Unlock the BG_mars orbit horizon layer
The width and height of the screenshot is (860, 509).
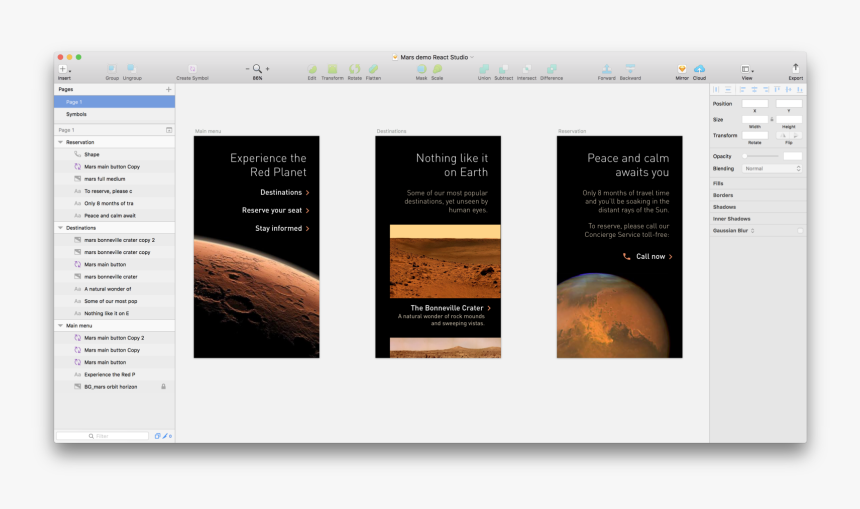[163, 387]
